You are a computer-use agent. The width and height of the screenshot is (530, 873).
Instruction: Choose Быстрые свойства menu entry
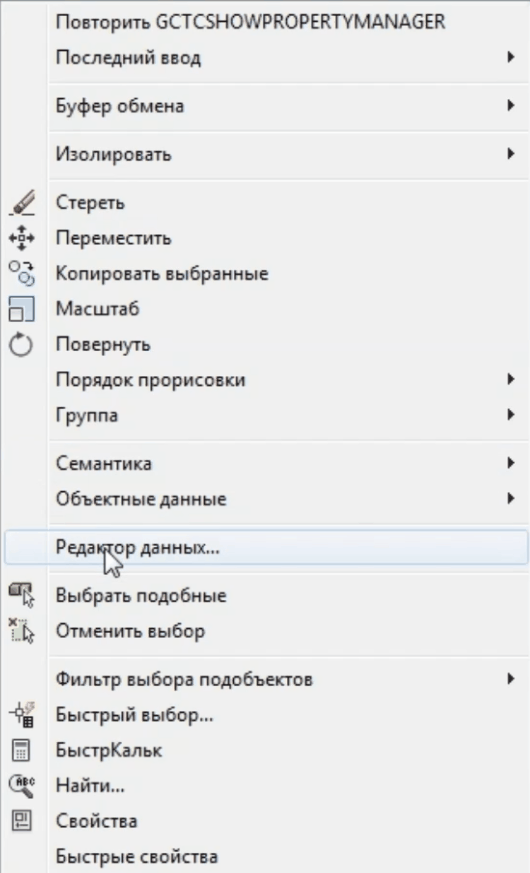coord(266,856)
